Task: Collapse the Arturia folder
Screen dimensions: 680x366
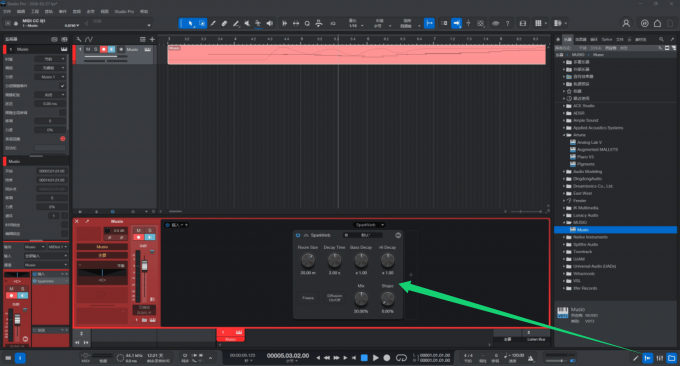Action: (x=564, y=135)
